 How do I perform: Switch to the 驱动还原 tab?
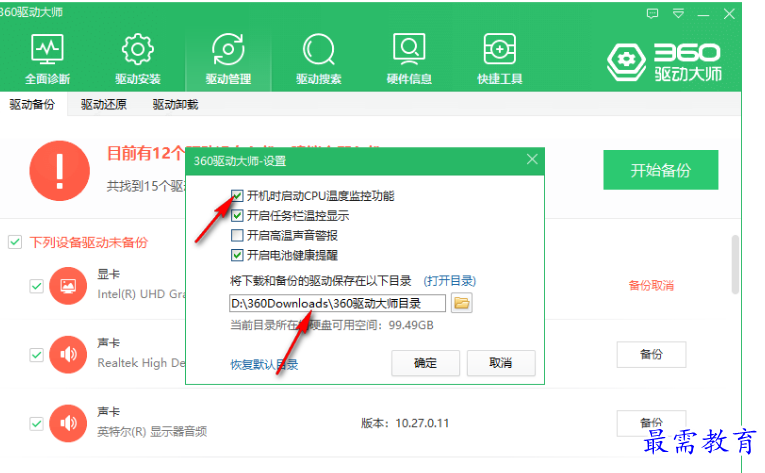(x=103, y=104)
